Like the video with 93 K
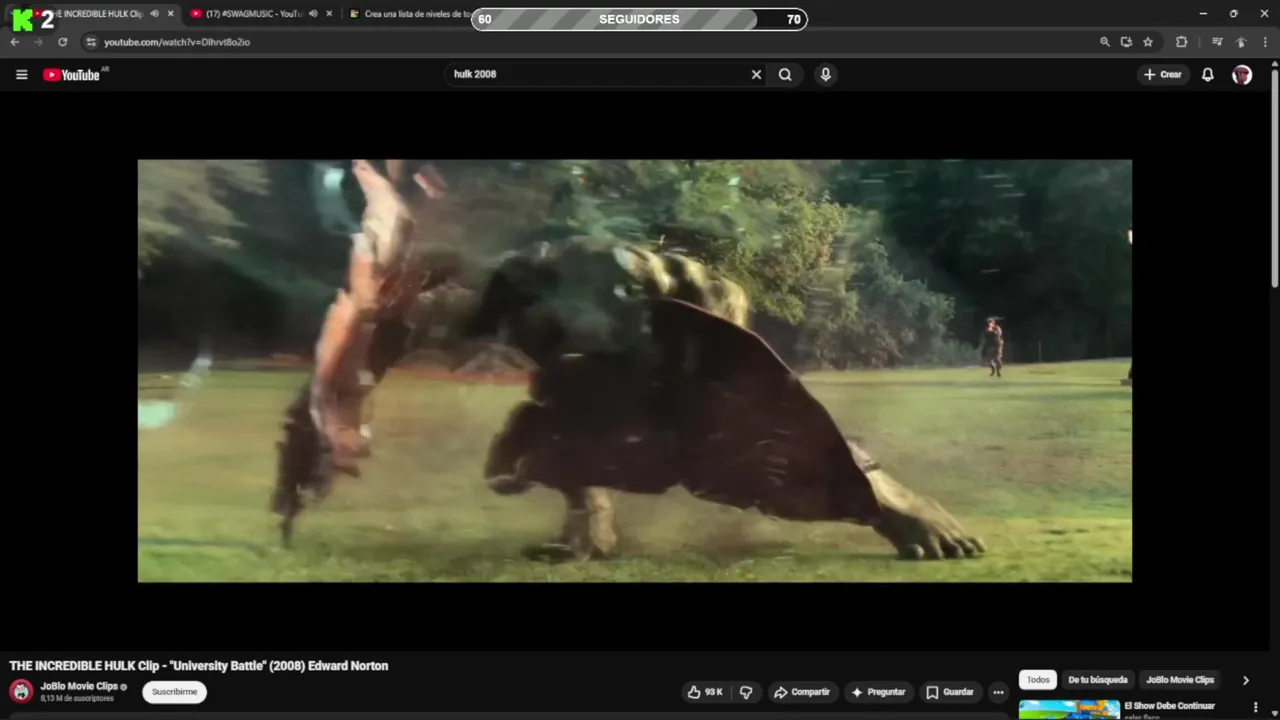Image resolution: width=1280 pixels, height=720 pixels. [x=706, y=692]
